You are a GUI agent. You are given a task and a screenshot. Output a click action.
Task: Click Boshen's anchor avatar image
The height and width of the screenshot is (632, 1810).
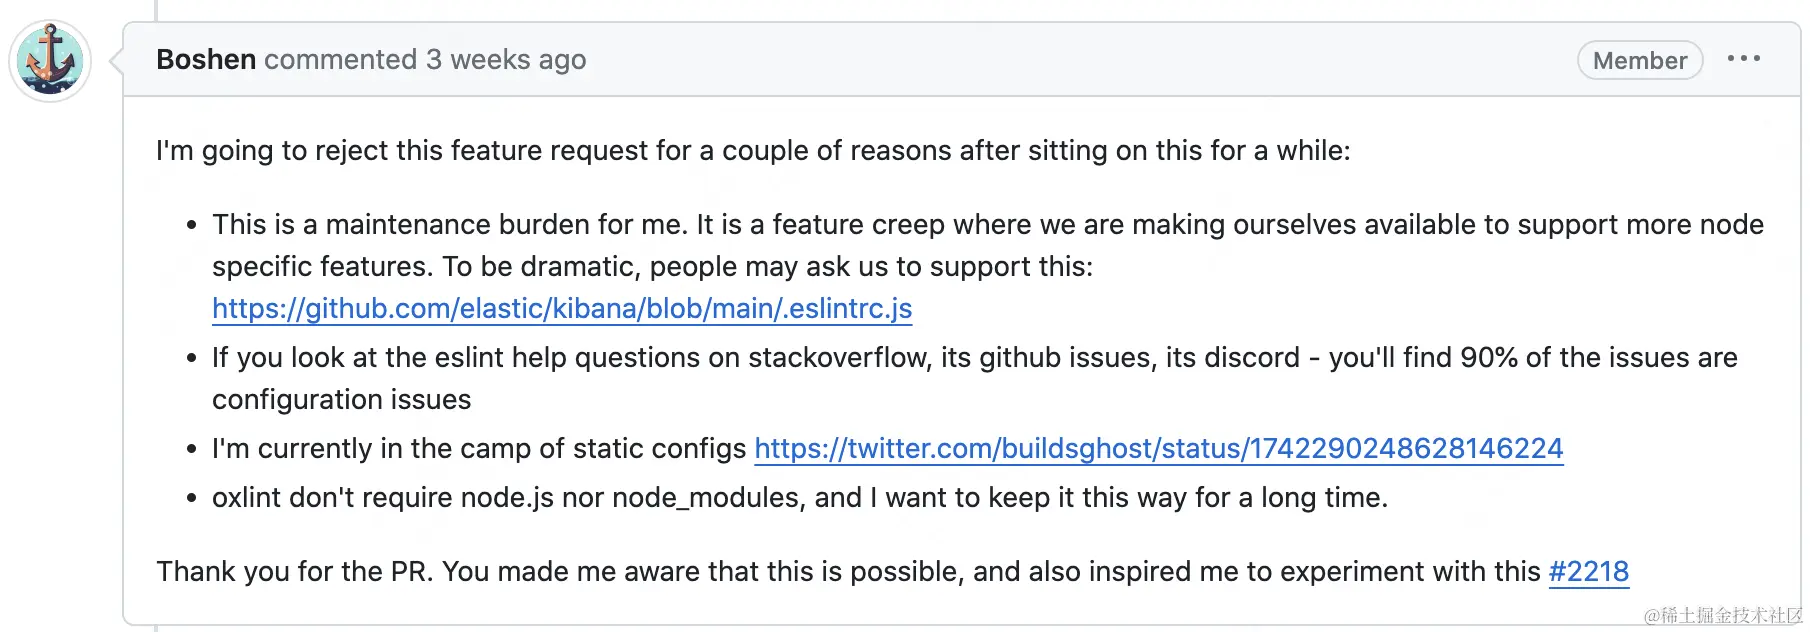click(50, 61)
